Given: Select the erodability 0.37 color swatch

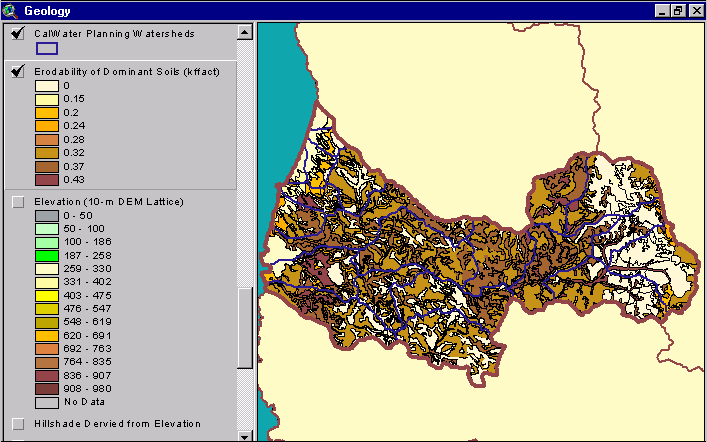Looking at the screenshot, I should tap(47, 166).
